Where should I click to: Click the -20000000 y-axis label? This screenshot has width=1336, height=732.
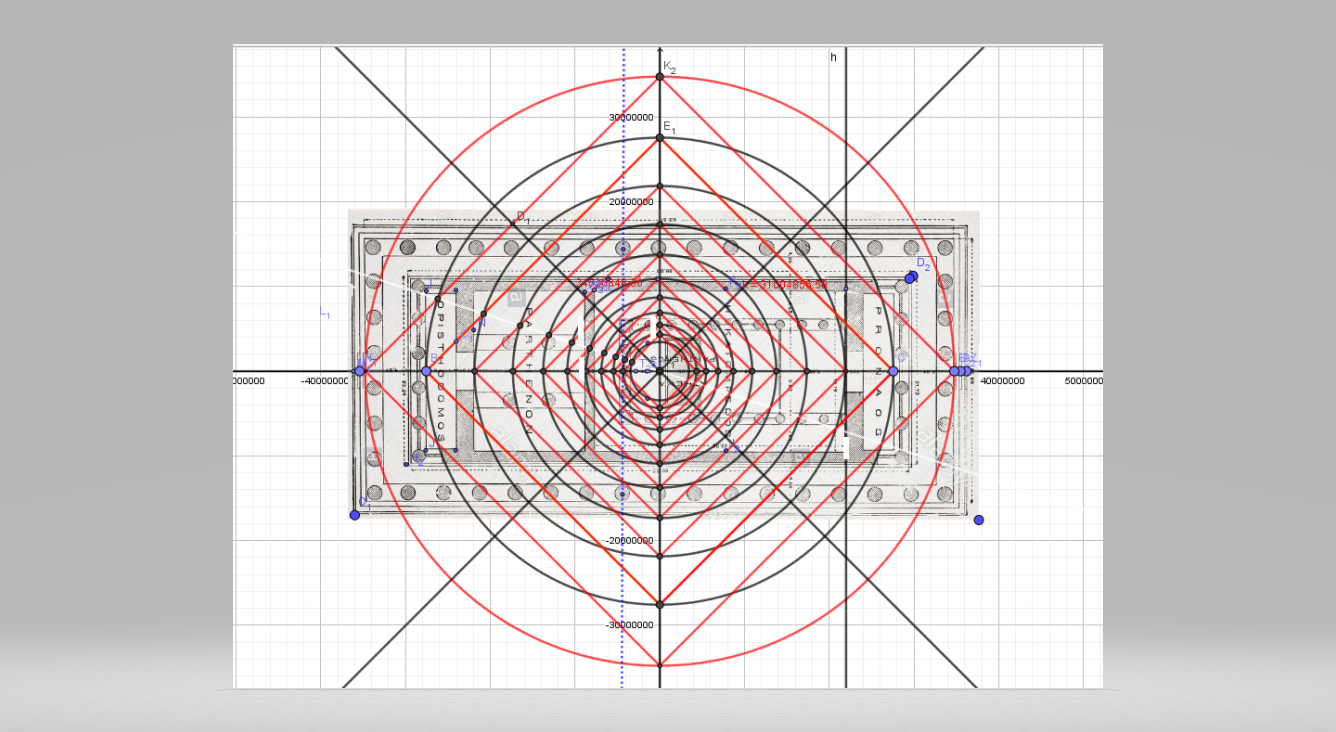629,541
